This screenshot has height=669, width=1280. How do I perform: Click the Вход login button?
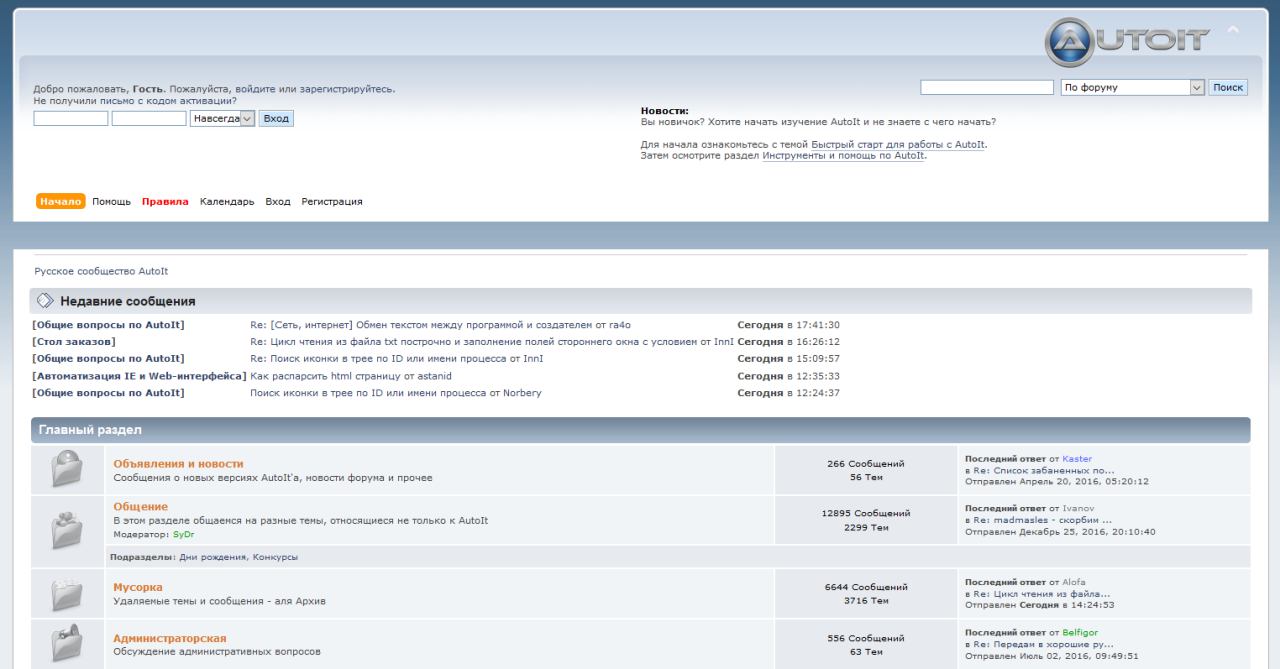[x=276, y=118]
